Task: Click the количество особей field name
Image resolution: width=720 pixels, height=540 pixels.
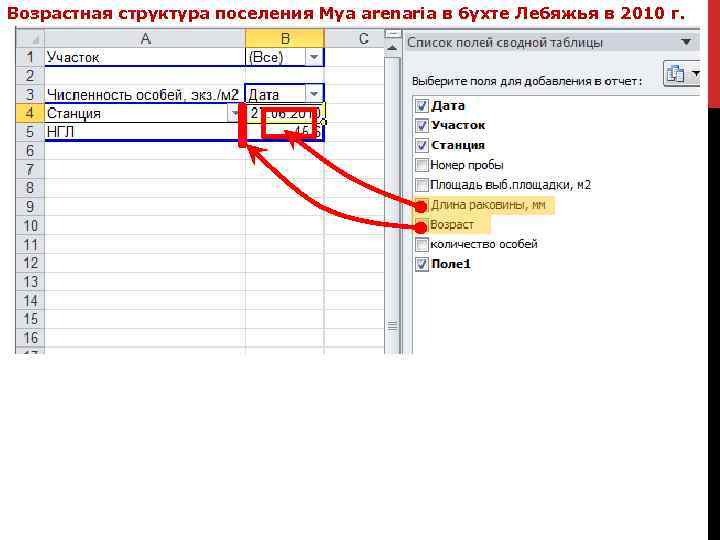Action: (484, 244)
